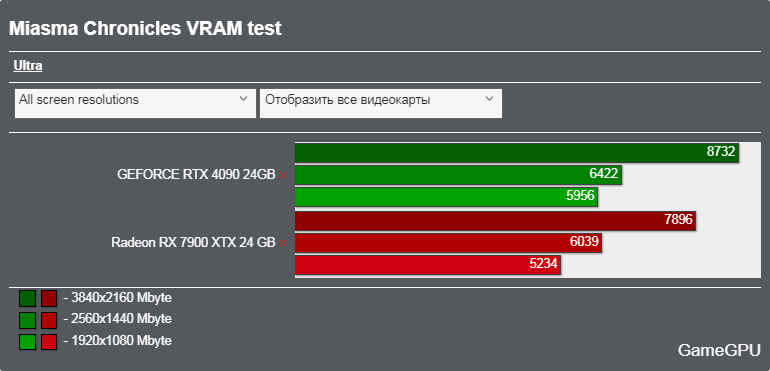Remove Radeon RX 7900 XTX with red X
Image resolution: width=770 pixels, height=371 pixels.
click(x=283, y=243)
